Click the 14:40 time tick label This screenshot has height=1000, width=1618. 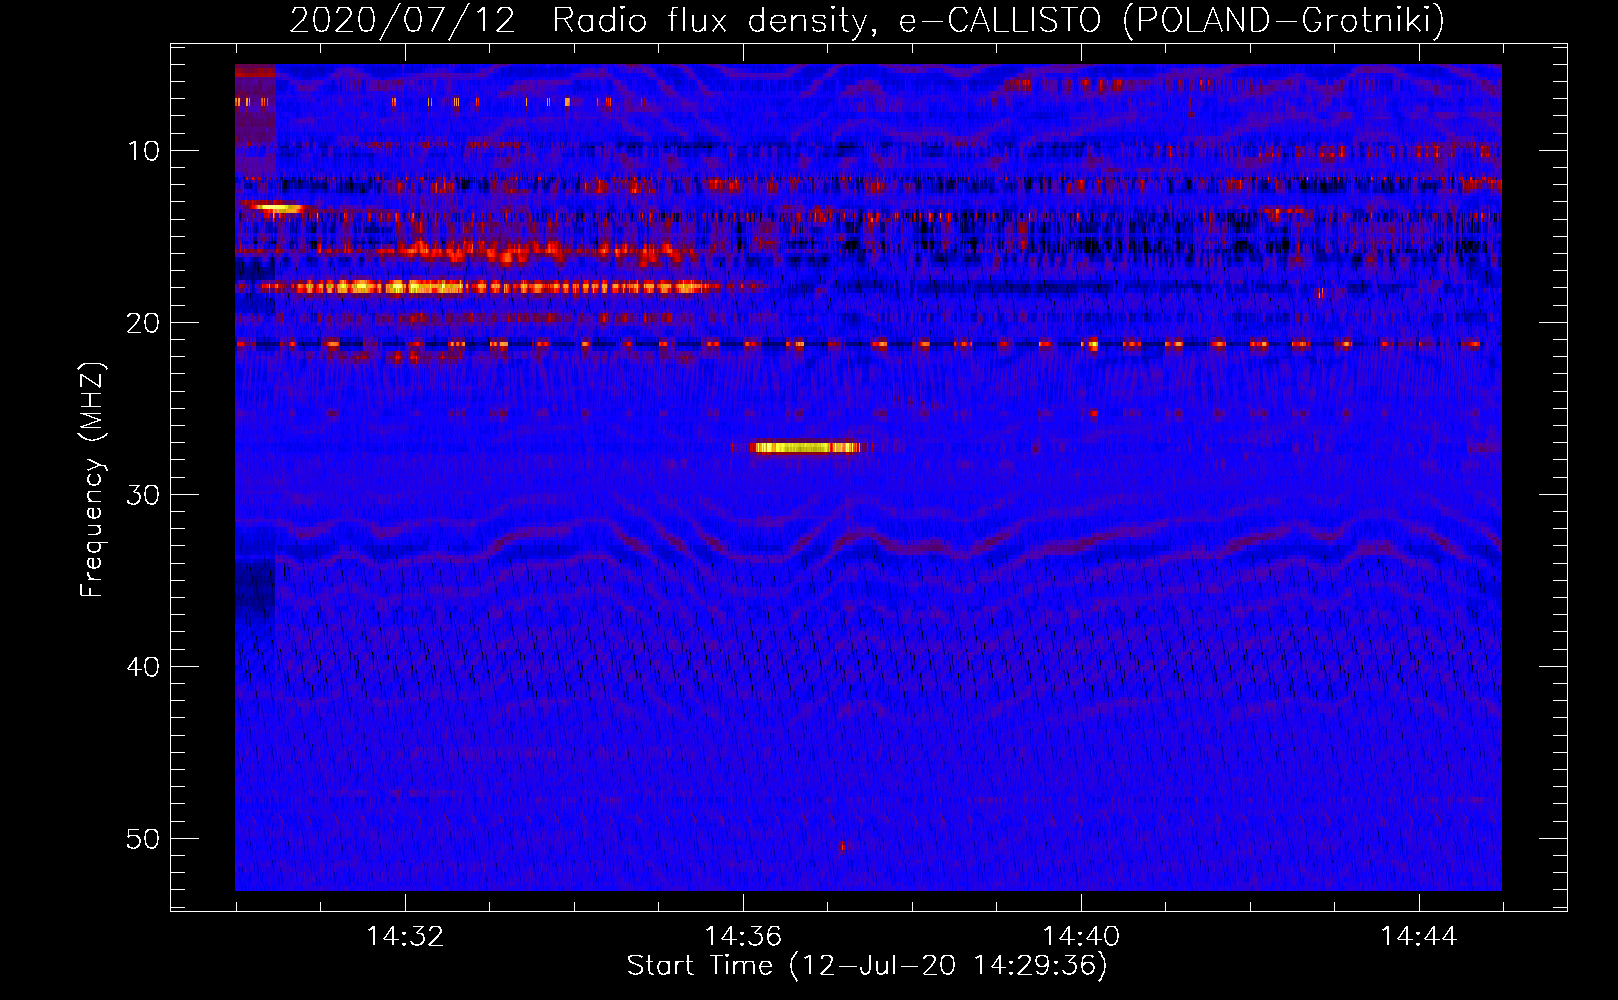[x=1081, y=937]
